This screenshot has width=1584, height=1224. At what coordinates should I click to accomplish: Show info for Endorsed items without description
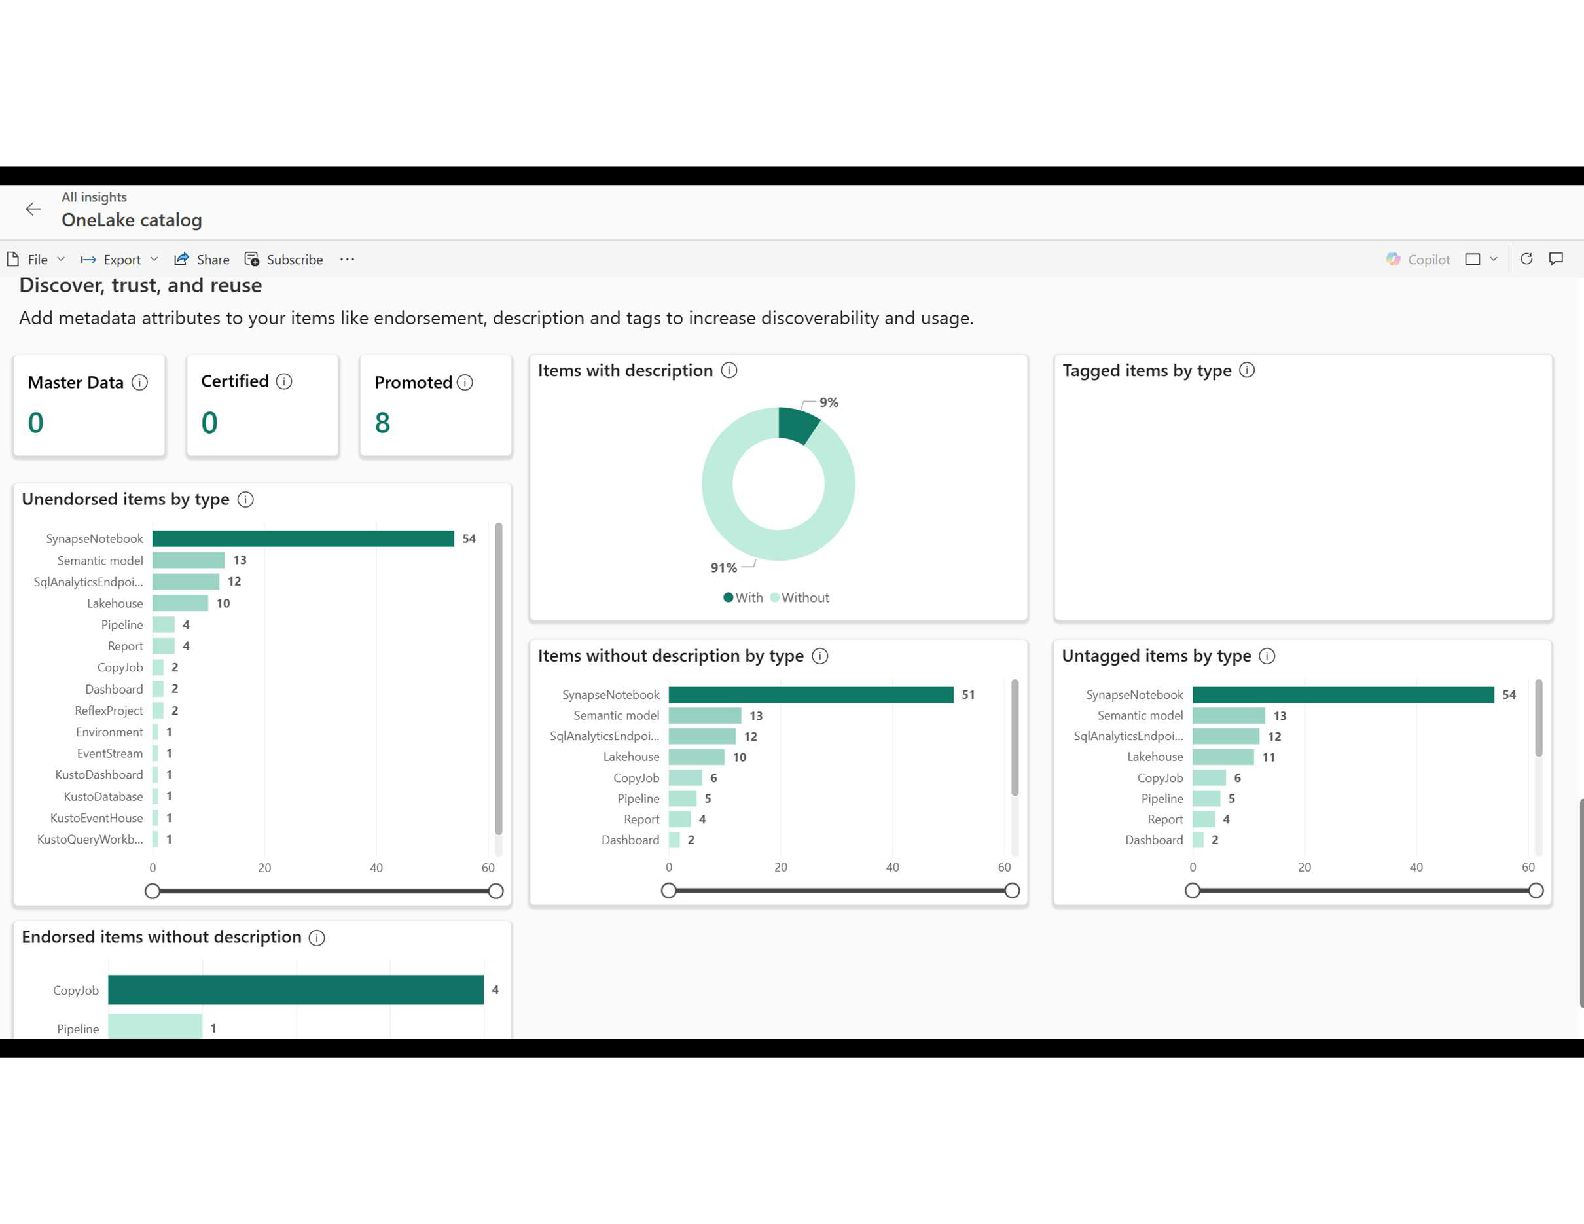[x=317, y=937]
